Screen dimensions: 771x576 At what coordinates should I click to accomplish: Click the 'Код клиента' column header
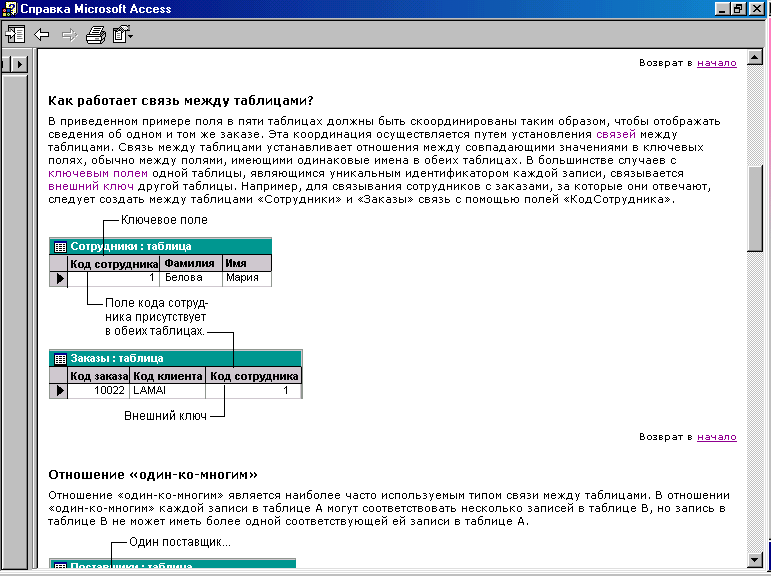click(x=168, y=376)
